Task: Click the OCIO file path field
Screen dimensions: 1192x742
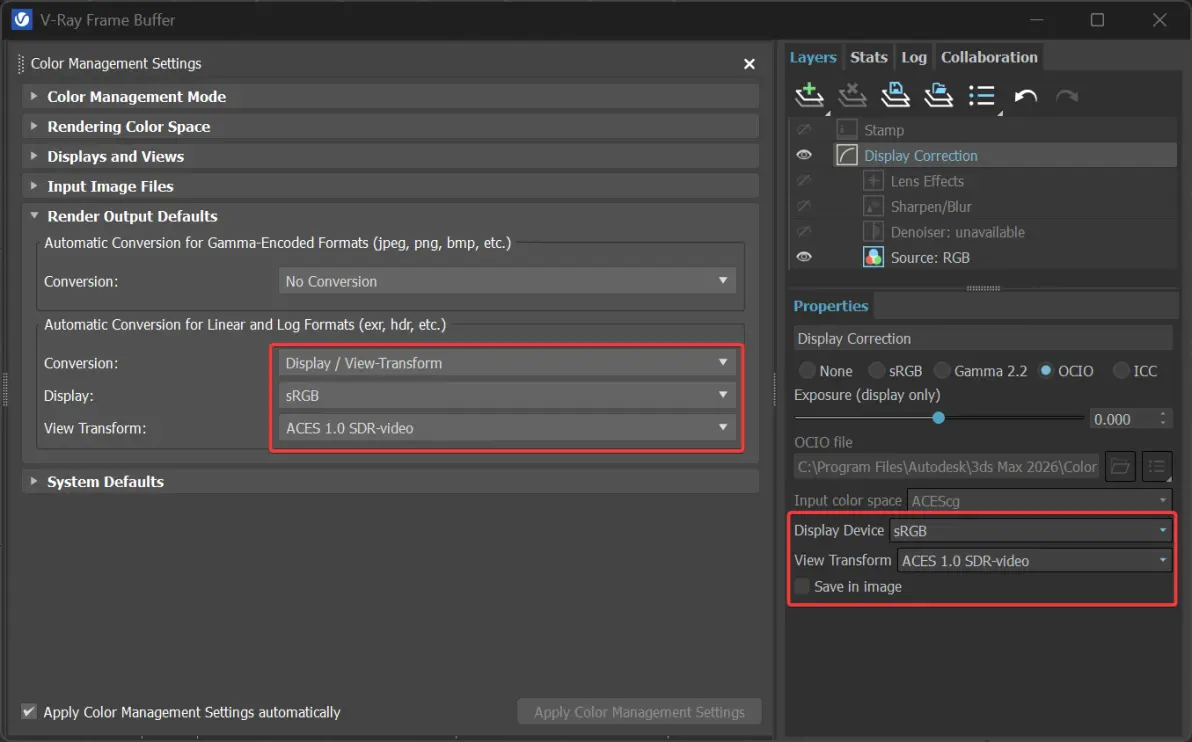Action: click(946, 467)
